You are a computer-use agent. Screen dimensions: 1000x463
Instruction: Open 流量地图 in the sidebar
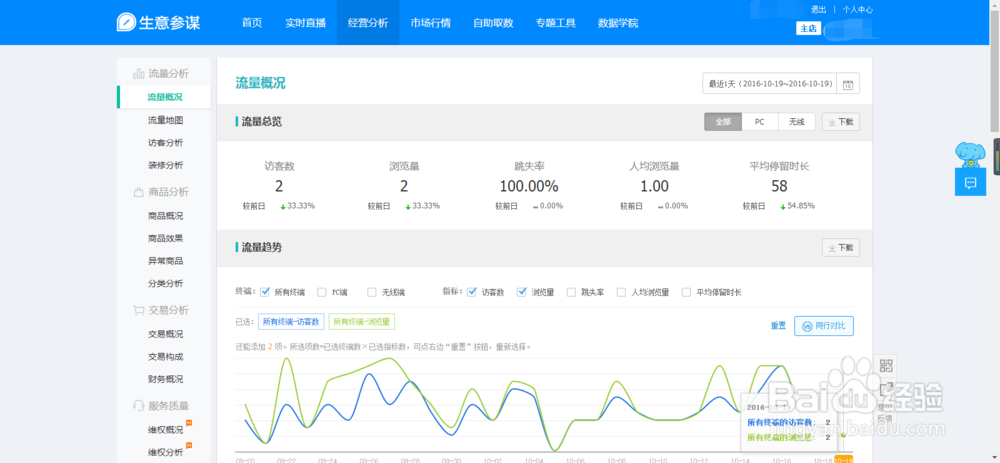click(166, 120)
